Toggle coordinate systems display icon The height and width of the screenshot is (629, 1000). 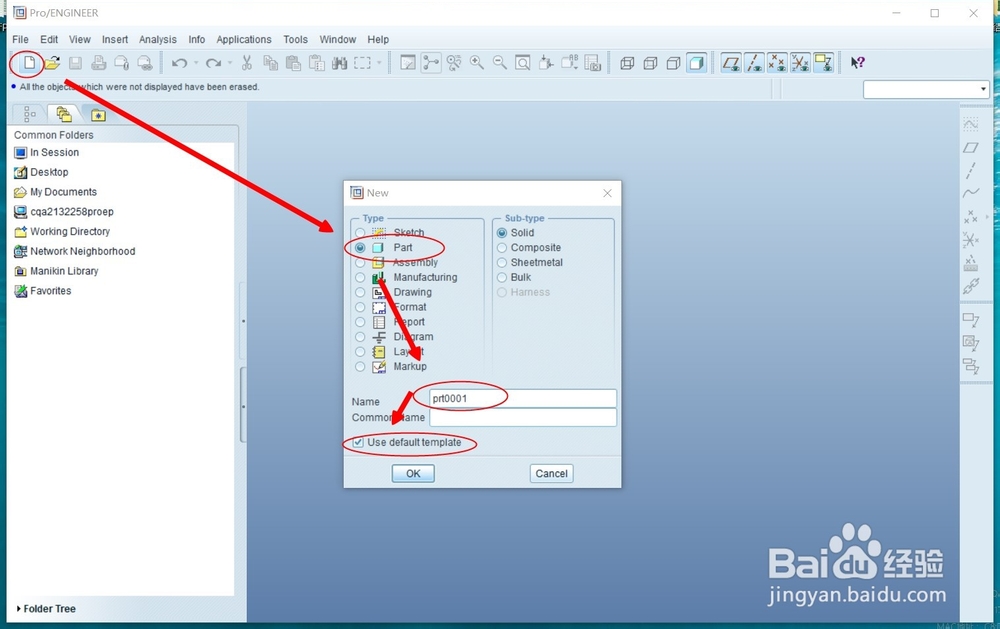point(800,63)
